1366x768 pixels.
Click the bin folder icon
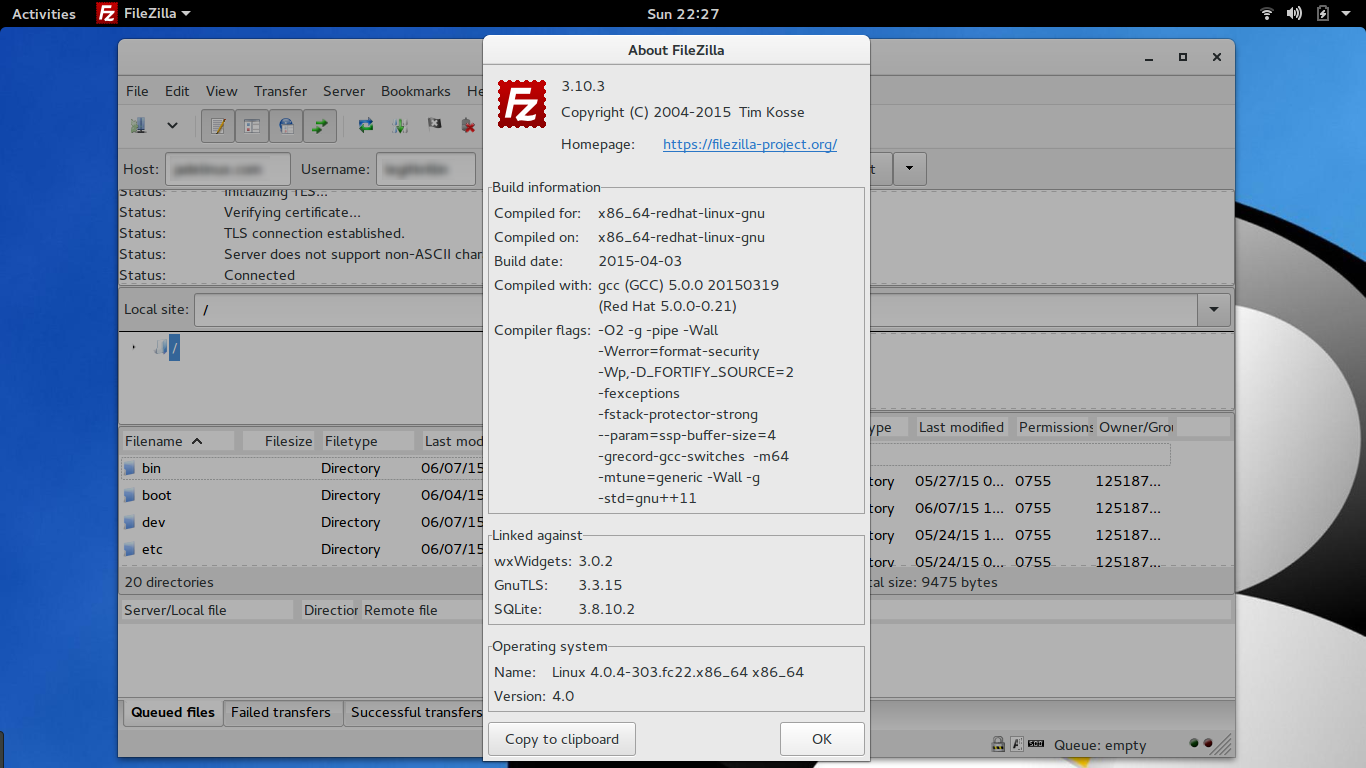[130, 468]
